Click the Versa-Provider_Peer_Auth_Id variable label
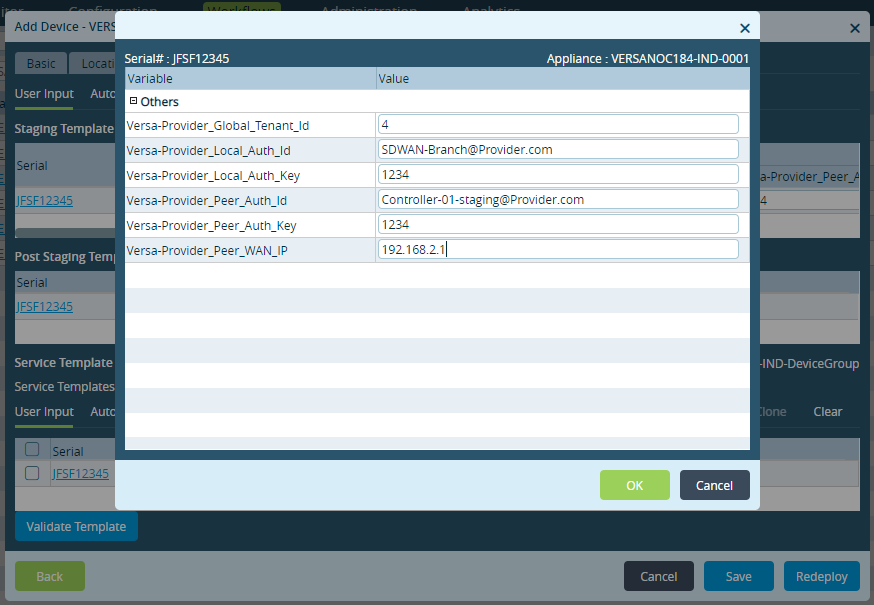 coord(206,200)
